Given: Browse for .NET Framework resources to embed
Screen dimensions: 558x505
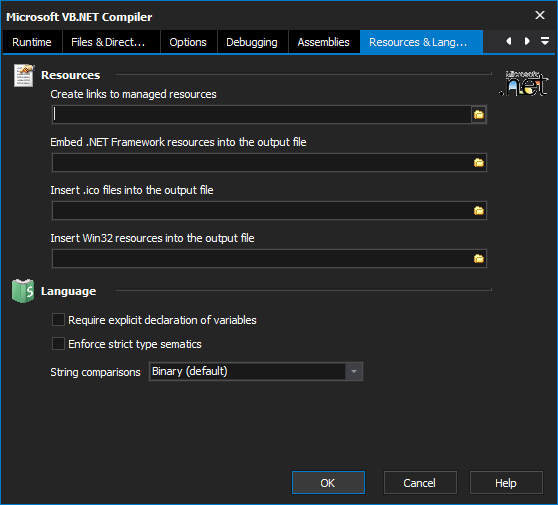Looking at the screenshot, I should (x=479, y=163).
